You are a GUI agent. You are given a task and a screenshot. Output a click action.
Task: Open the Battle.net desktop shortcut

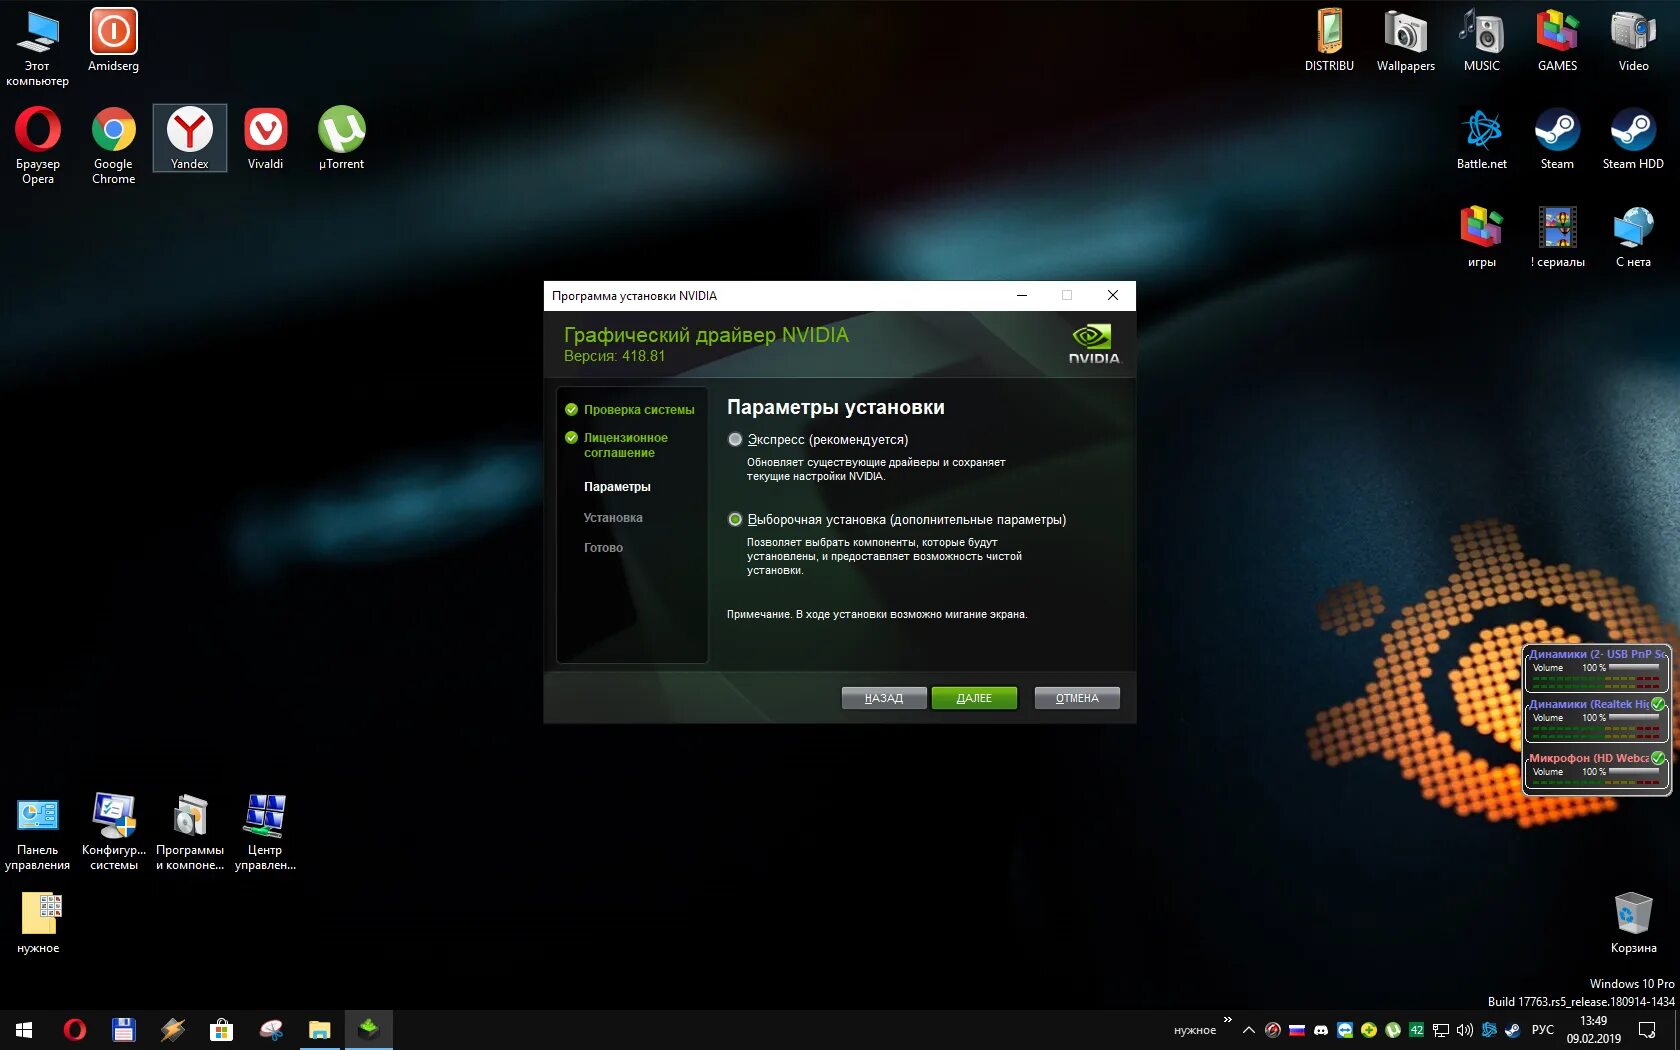[1482, 138]
